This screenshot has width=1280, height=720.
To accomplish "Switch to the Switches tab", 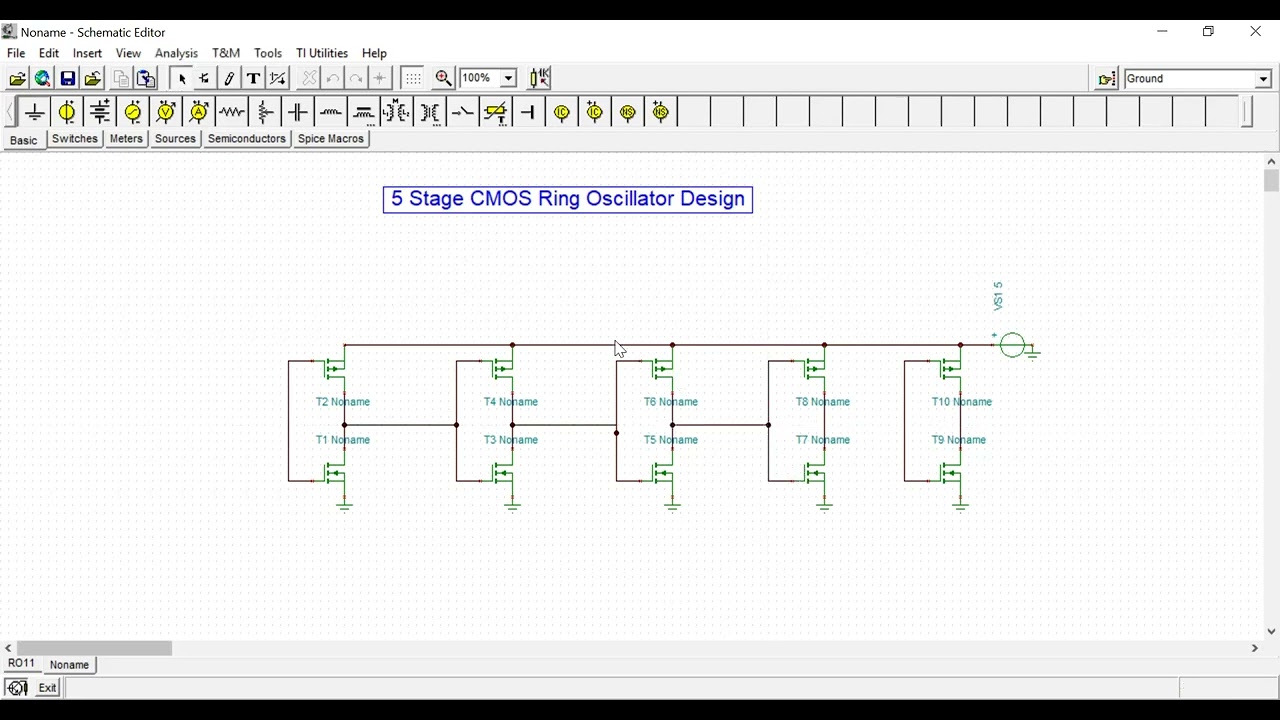I will tap(75, 139).
